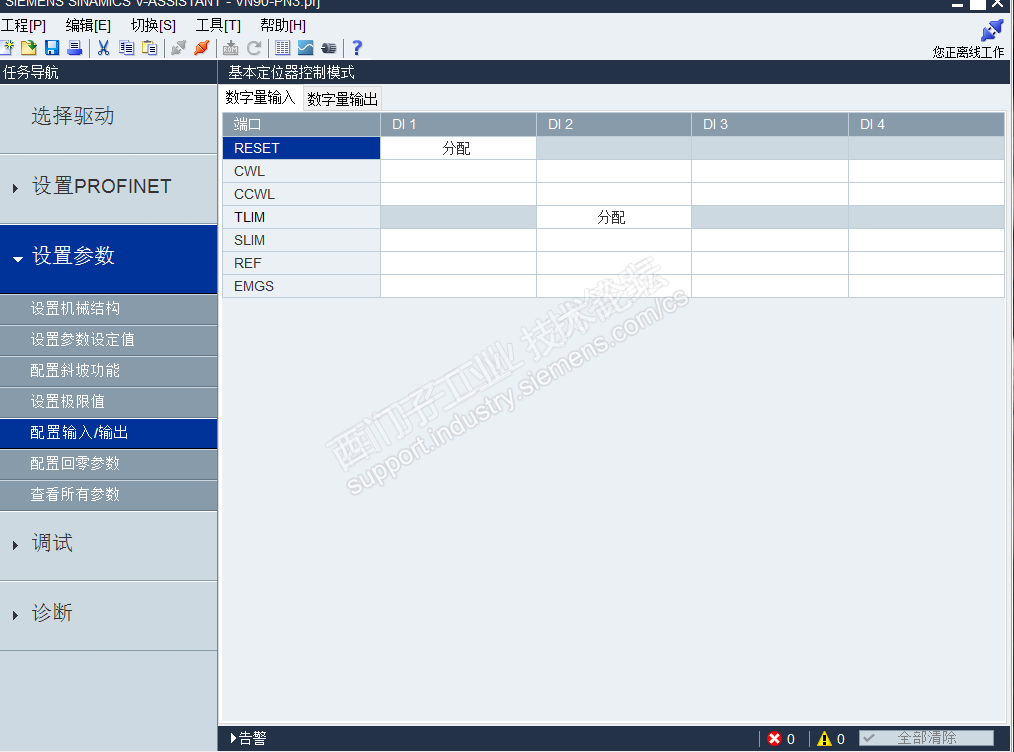The image size is (1014, 752).
Task: Click the 诊断 navigation label
Action: (x=52, y=613)
